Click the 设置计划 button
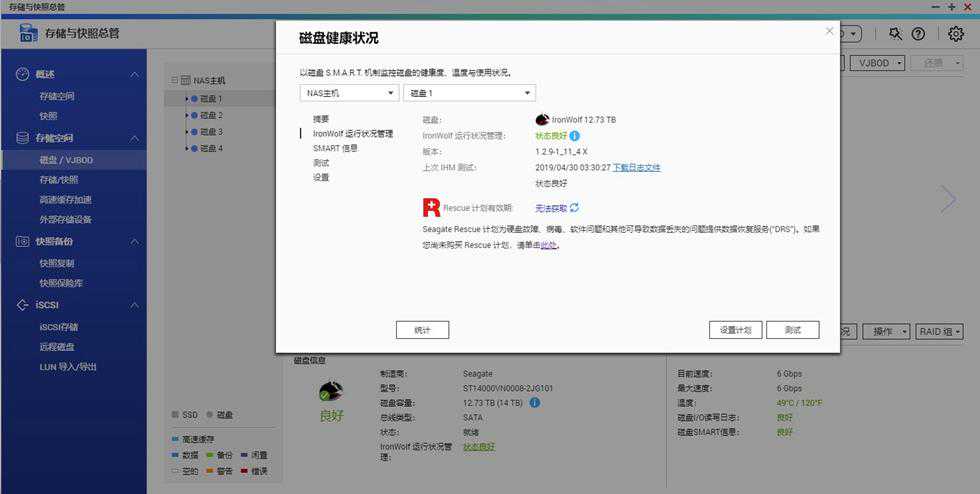Viewport: 980px width, 494px height. tap(735, 330)
